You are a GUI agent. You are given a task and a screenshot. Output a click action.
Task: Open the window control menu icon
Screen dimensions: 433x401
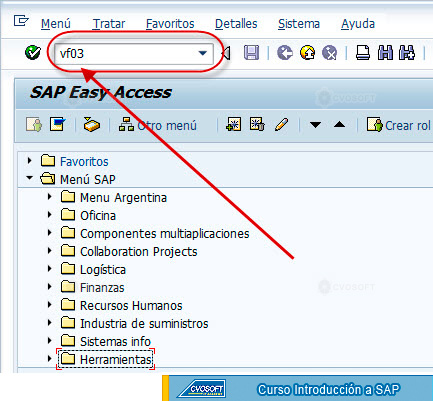click(21, 21)
